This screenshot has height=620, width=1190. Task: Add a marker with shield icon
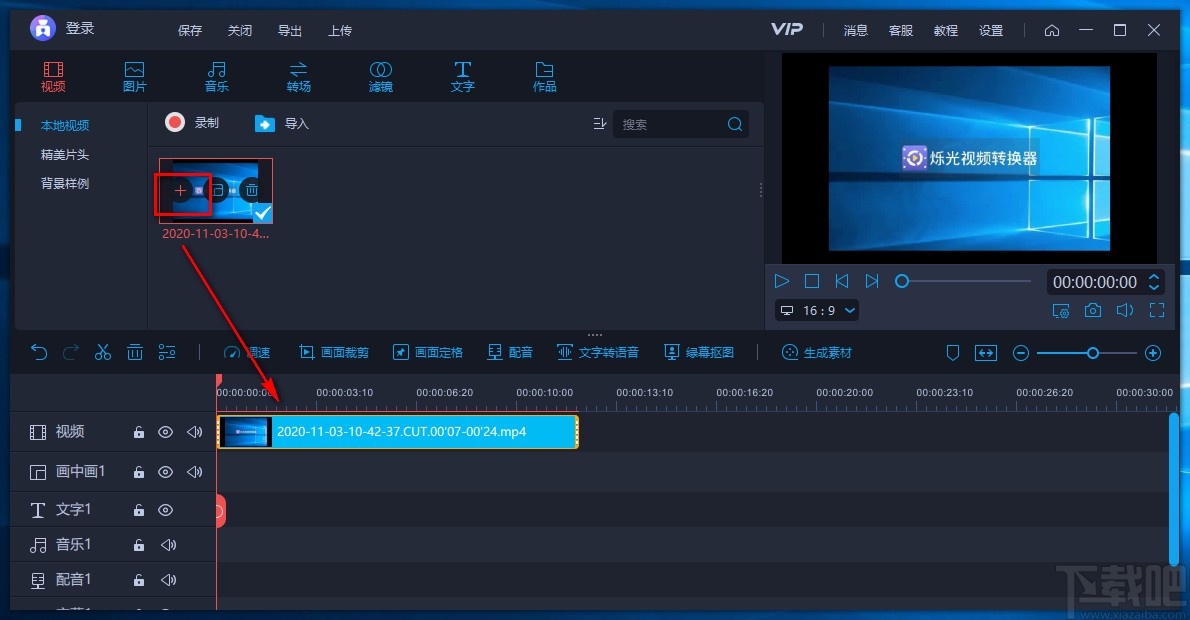(x=952, y=352)
